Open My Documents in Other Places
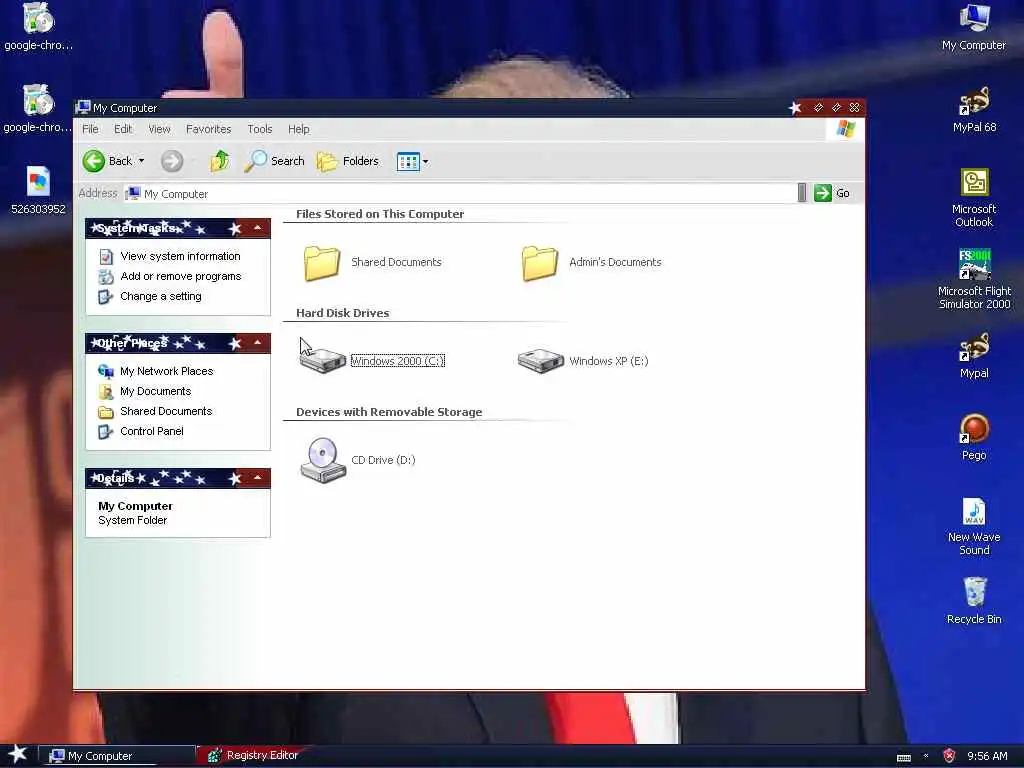The height and width of the screenshot is (768, 1024). [155, 391]
